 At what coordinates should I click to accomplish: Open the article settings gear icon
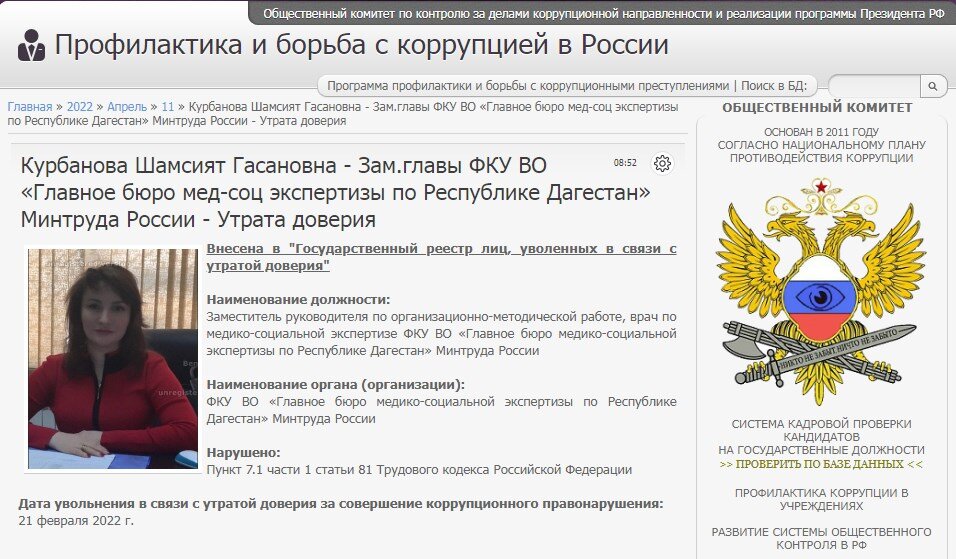(x=663, y=163)
